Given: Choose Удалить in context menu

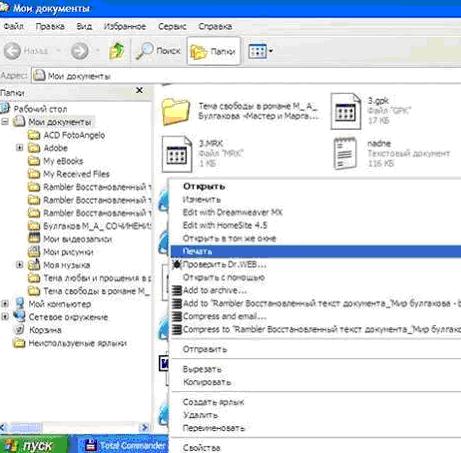Looking at the screenshot, I should [315, 415].
